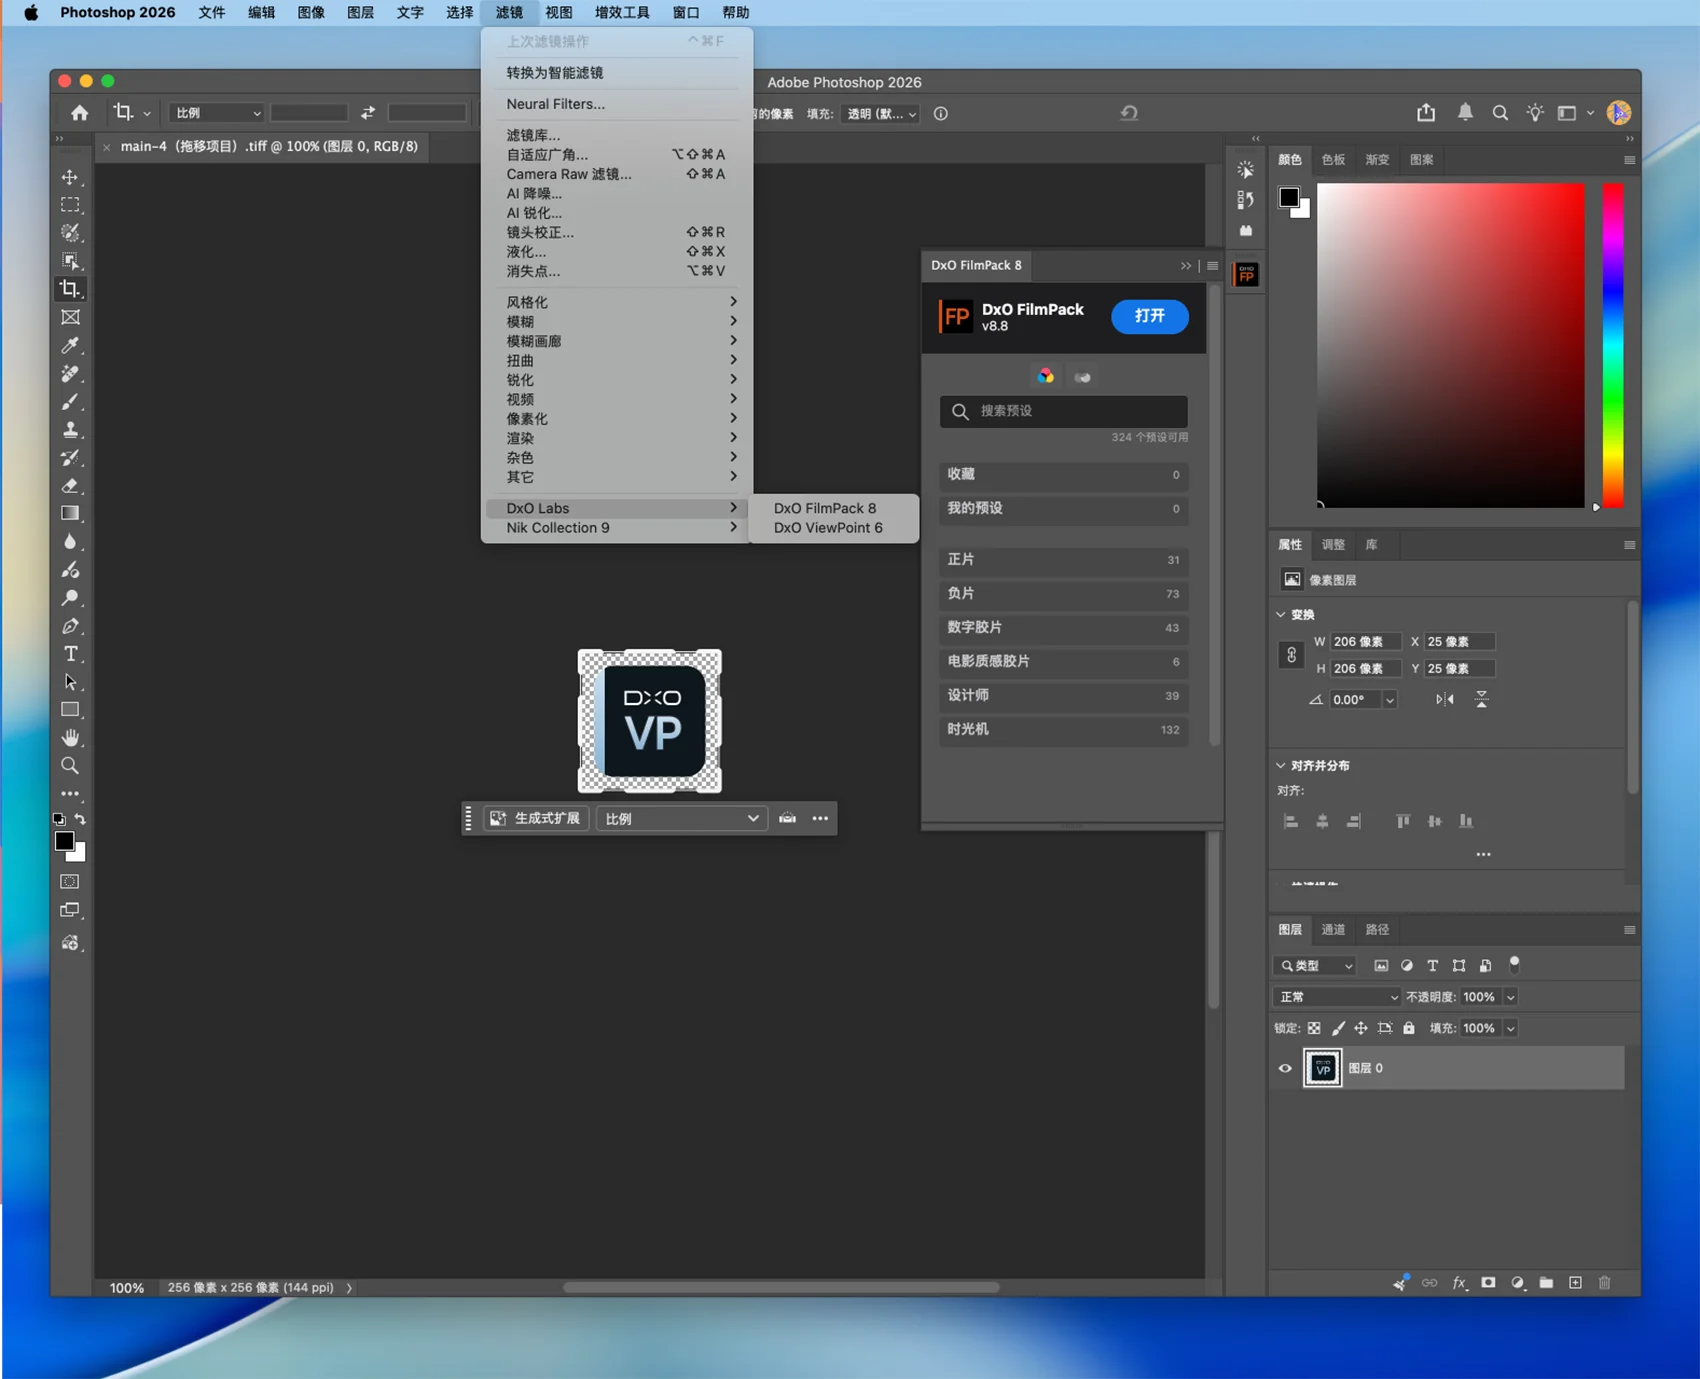Open the 时光机 preset category
1700x1379 pixels.
click(1064, 729)
